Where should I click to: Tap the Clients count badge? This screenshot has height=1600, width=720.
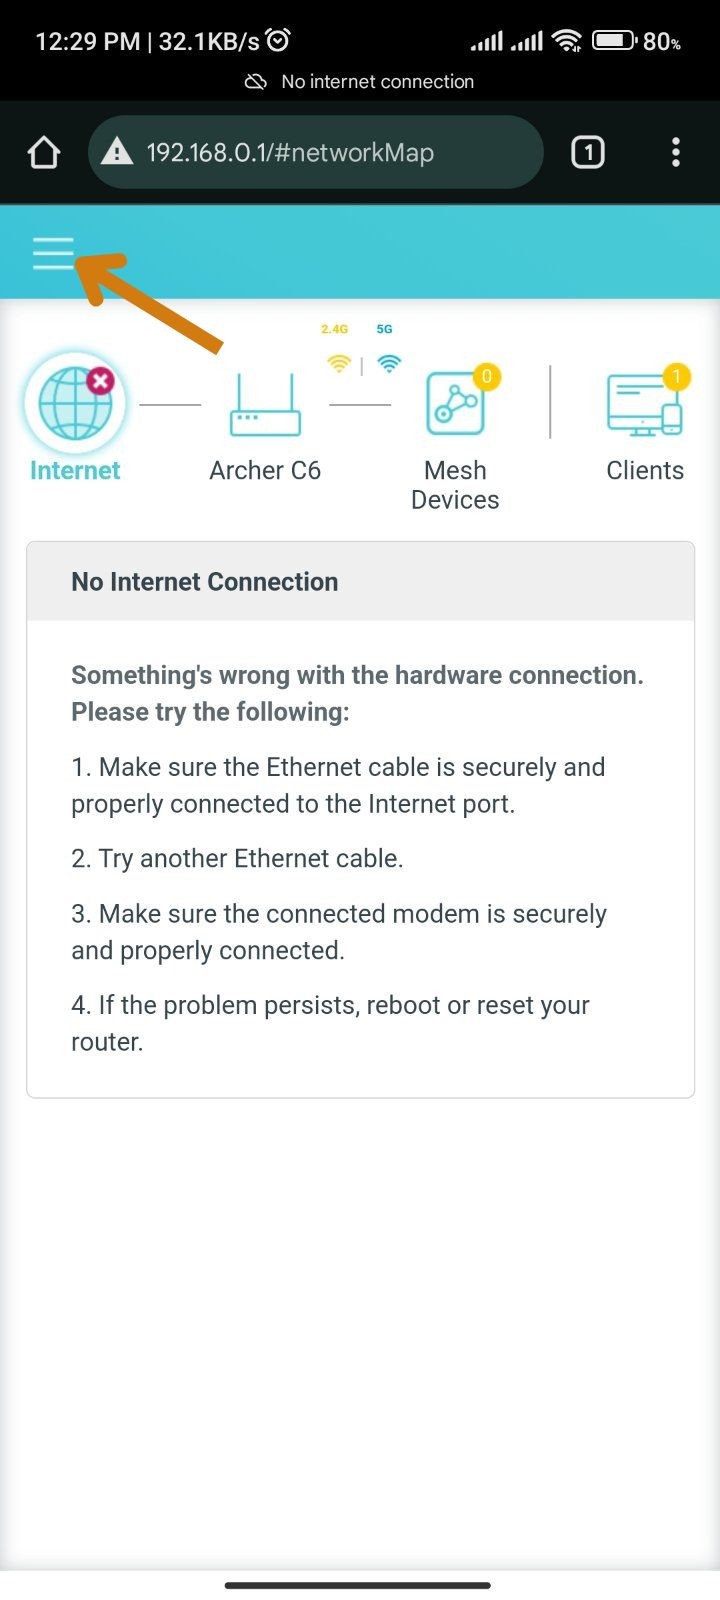(x=677, y=376)
